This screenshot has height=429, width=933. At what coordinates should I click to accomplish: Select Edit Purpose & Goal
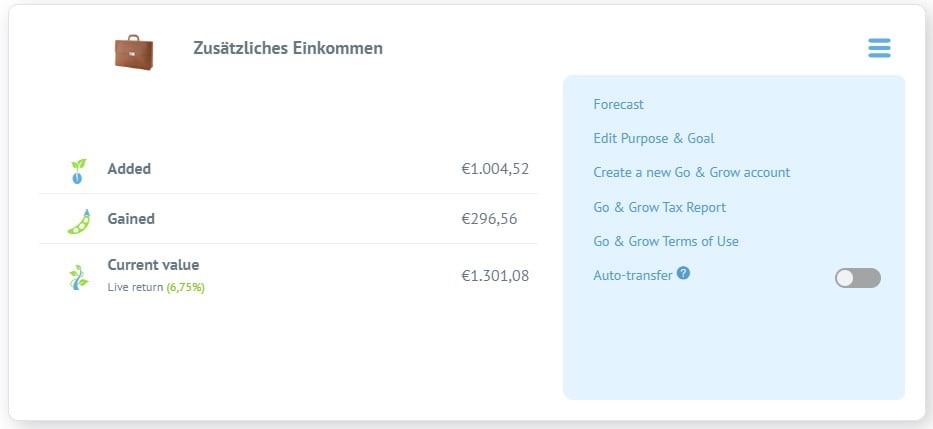click(x=653, y=139)
